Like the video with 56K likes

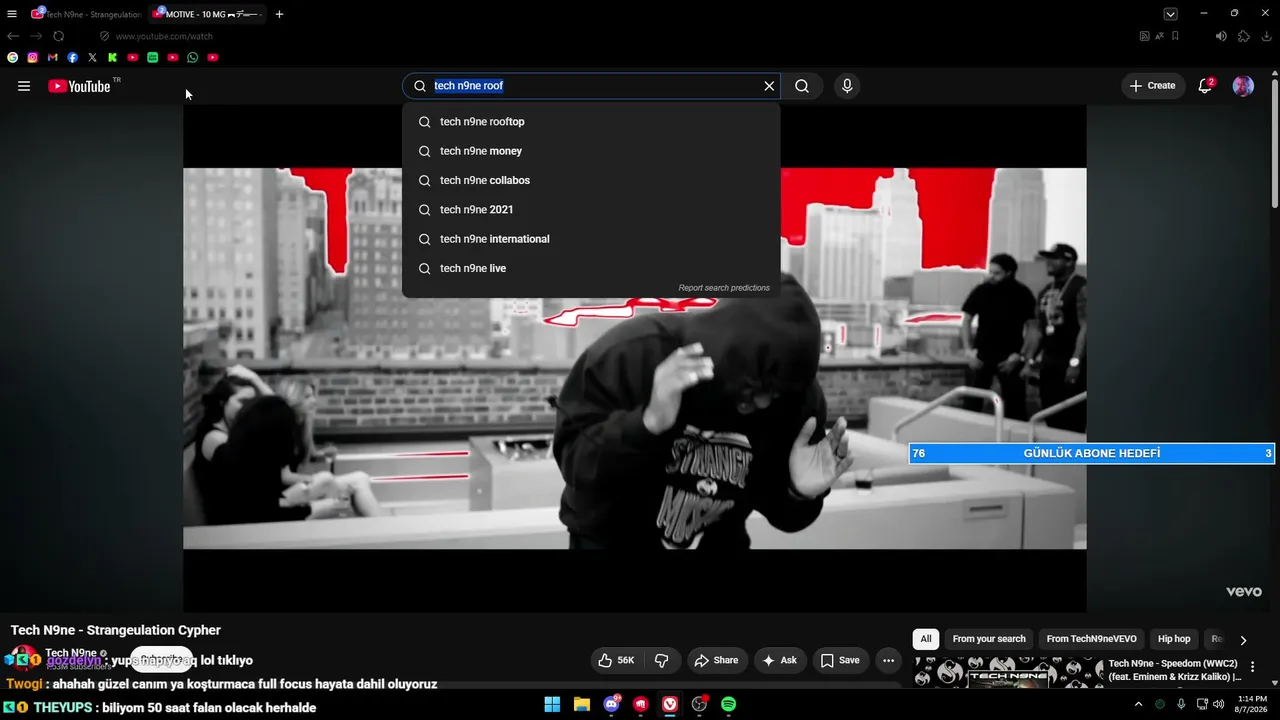[x=617, y=660]
